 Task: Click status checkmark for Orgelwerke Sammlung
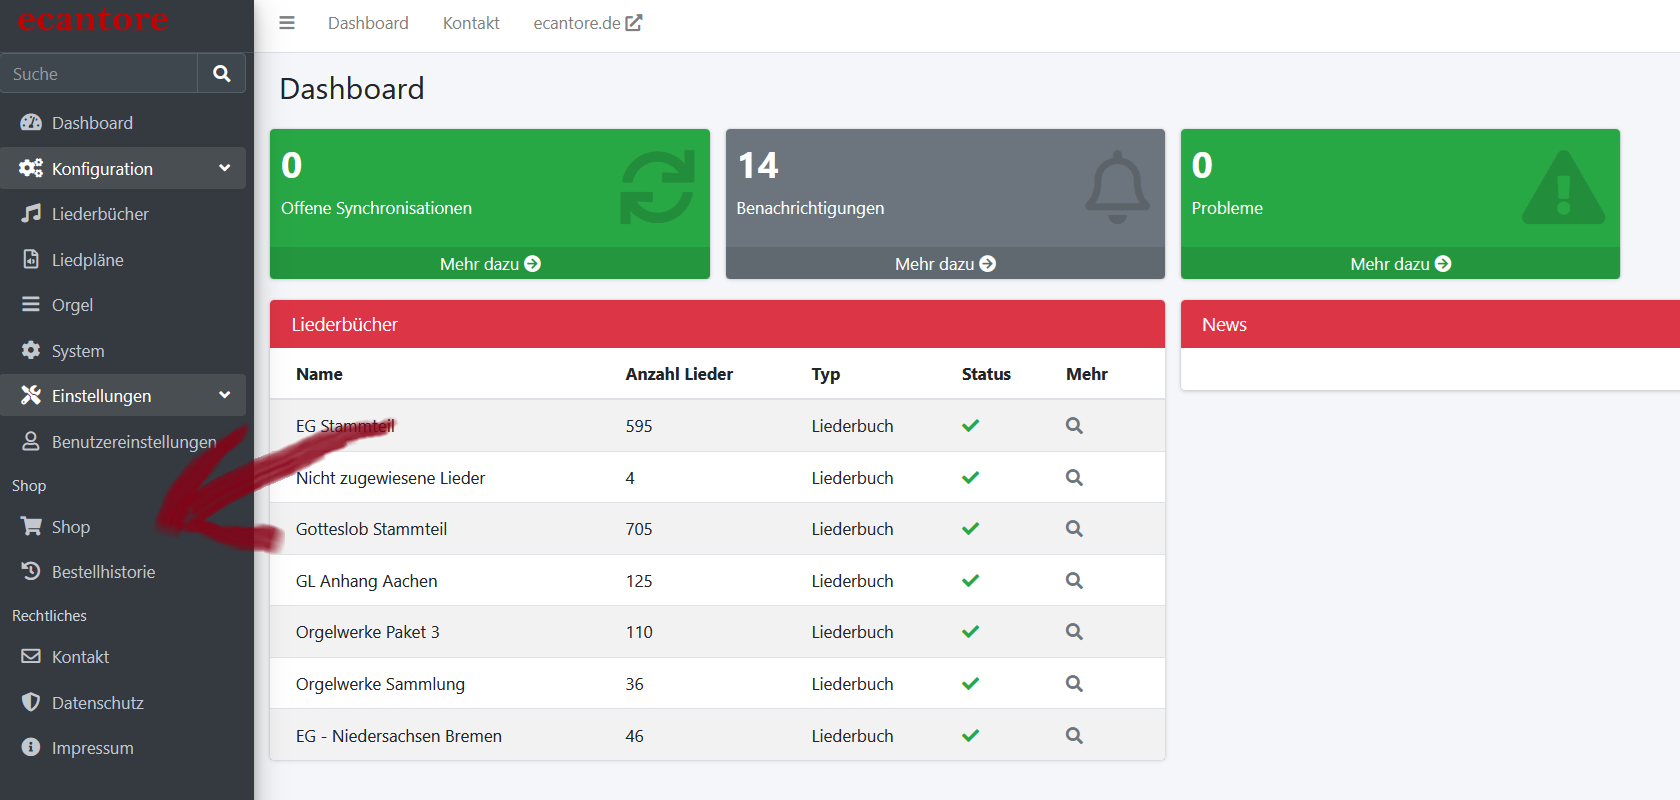pos(970,683)
